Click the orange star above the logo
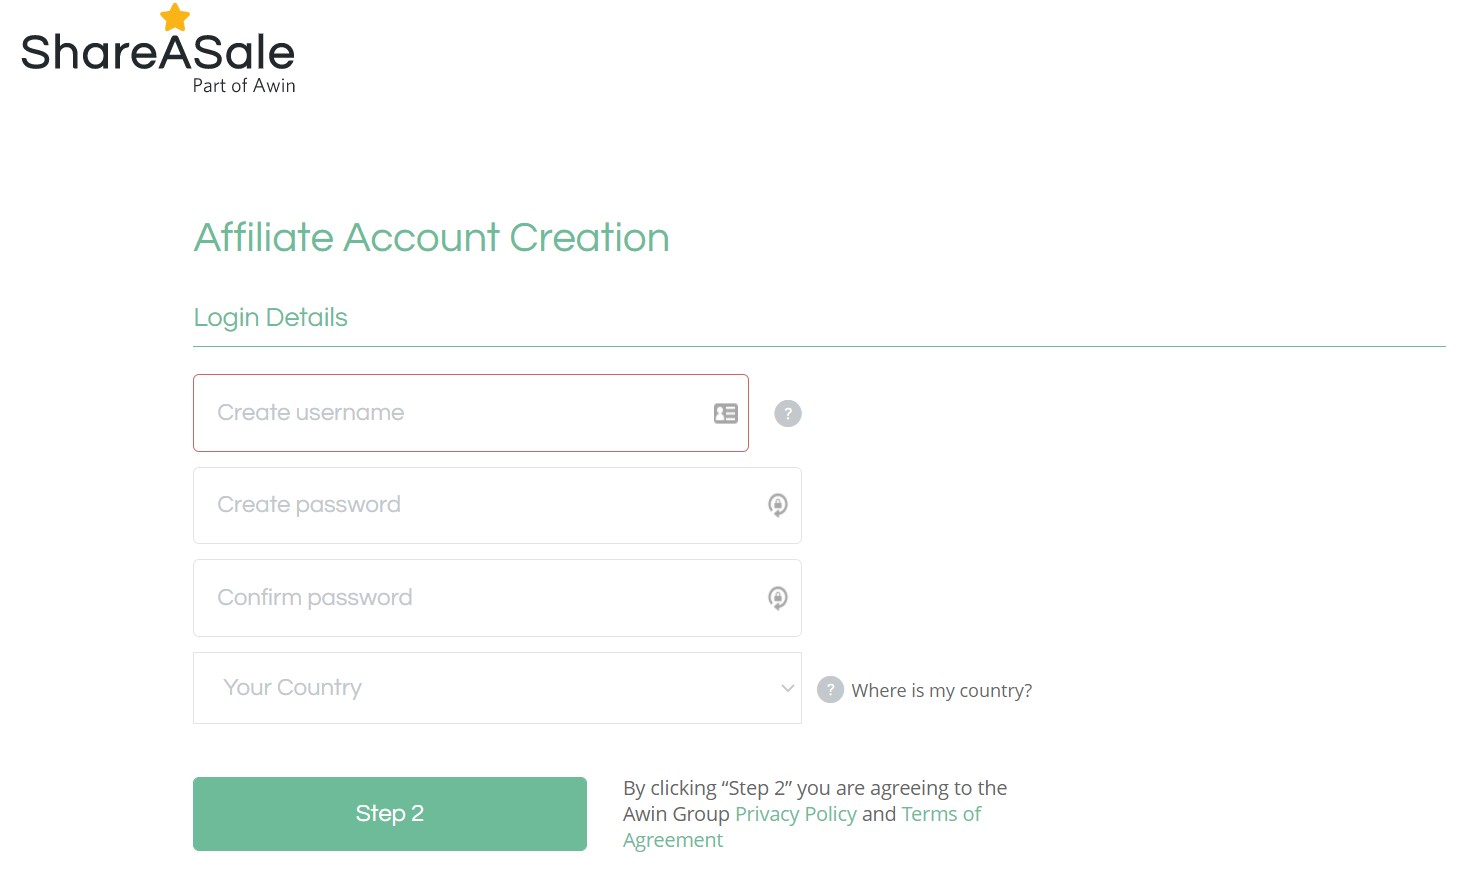1482x882 pixels. pyautogui.click(x=175, y=17)
